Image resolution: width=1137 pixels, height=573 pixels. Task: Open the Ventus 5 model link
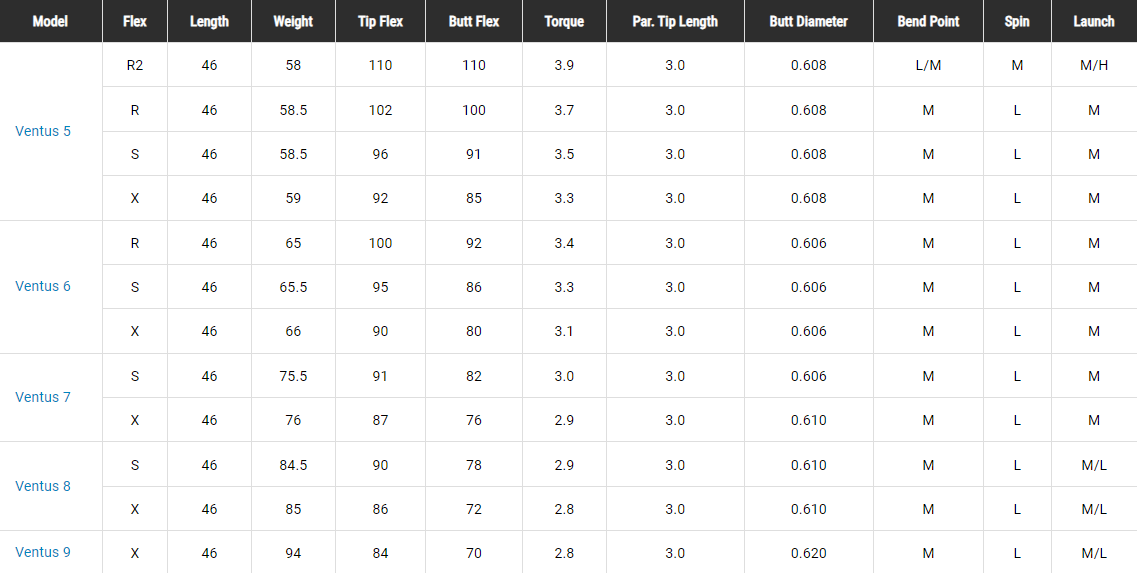pyautogui.click(x=43, y=131)
